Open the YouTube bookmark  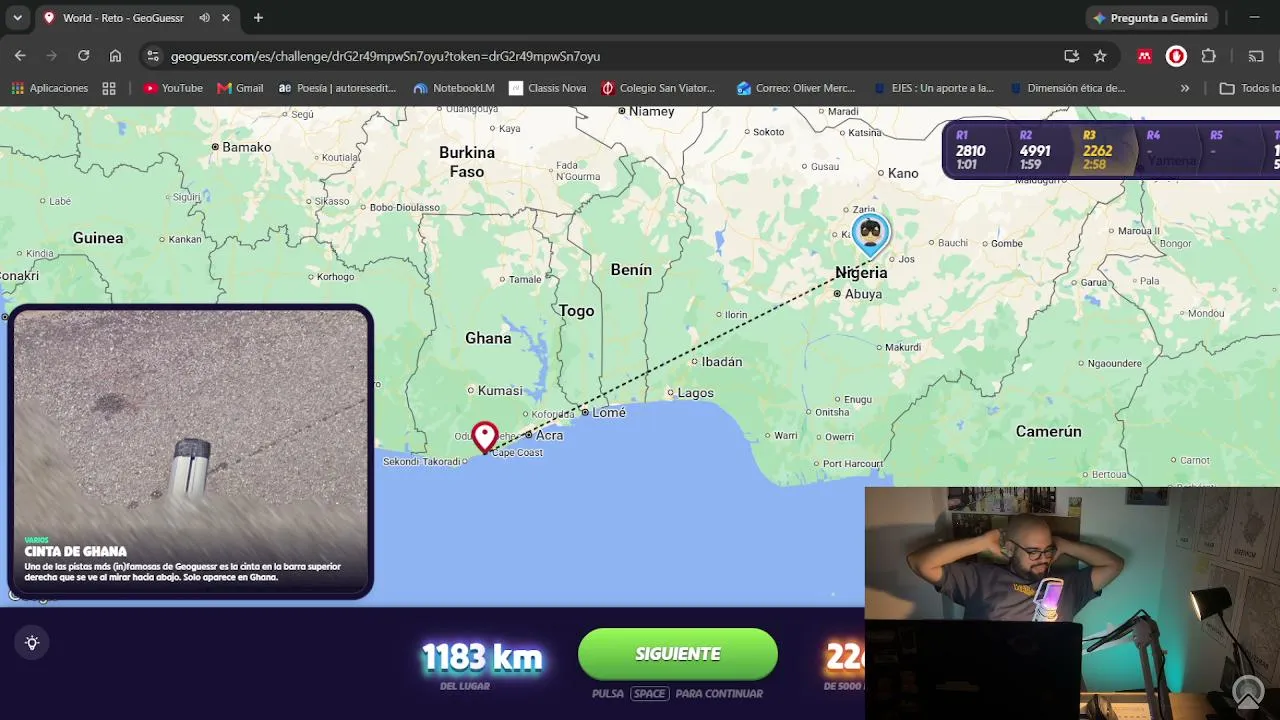(x=173, y=88)
